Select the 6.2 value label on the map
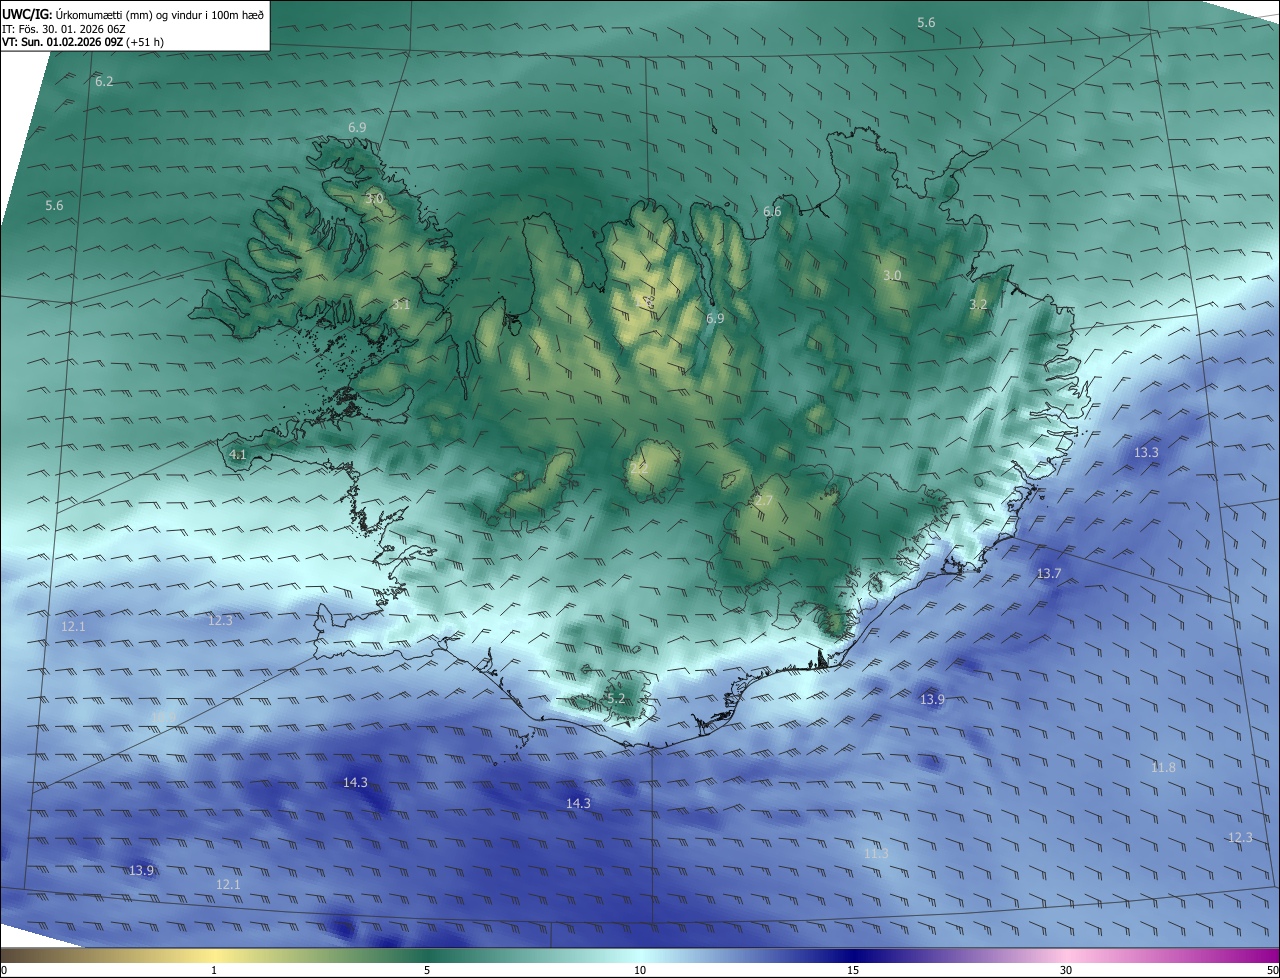1280x978 pixels. 104,81
